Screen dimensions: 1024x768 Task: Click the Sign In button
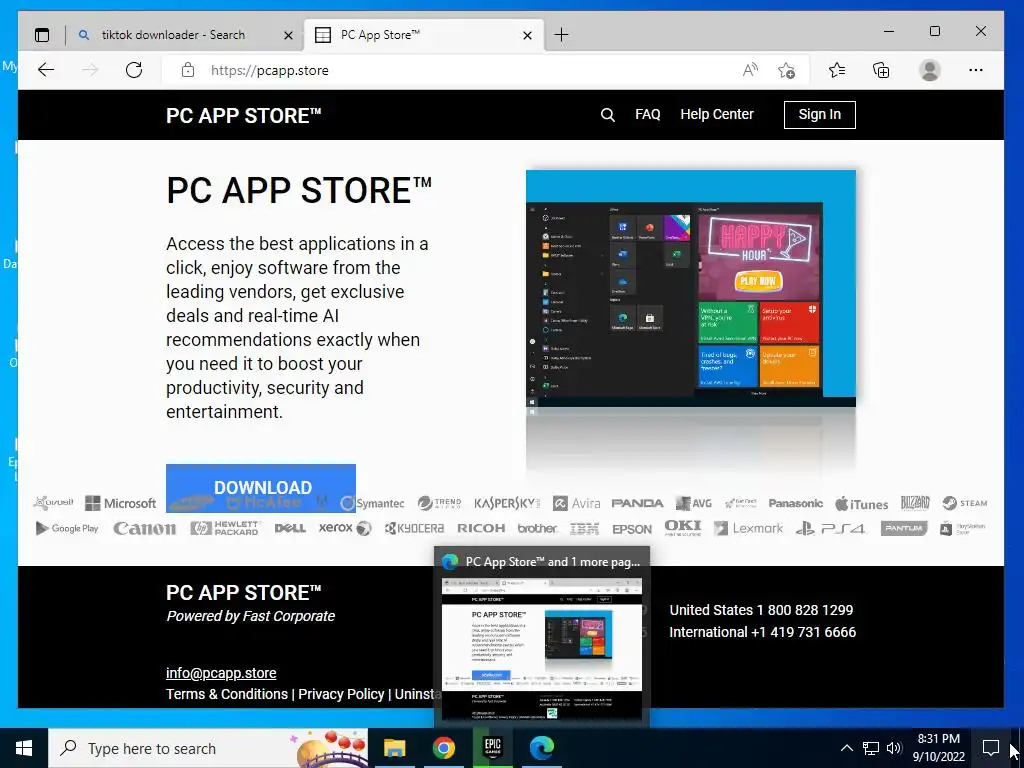tap(820, 114)
